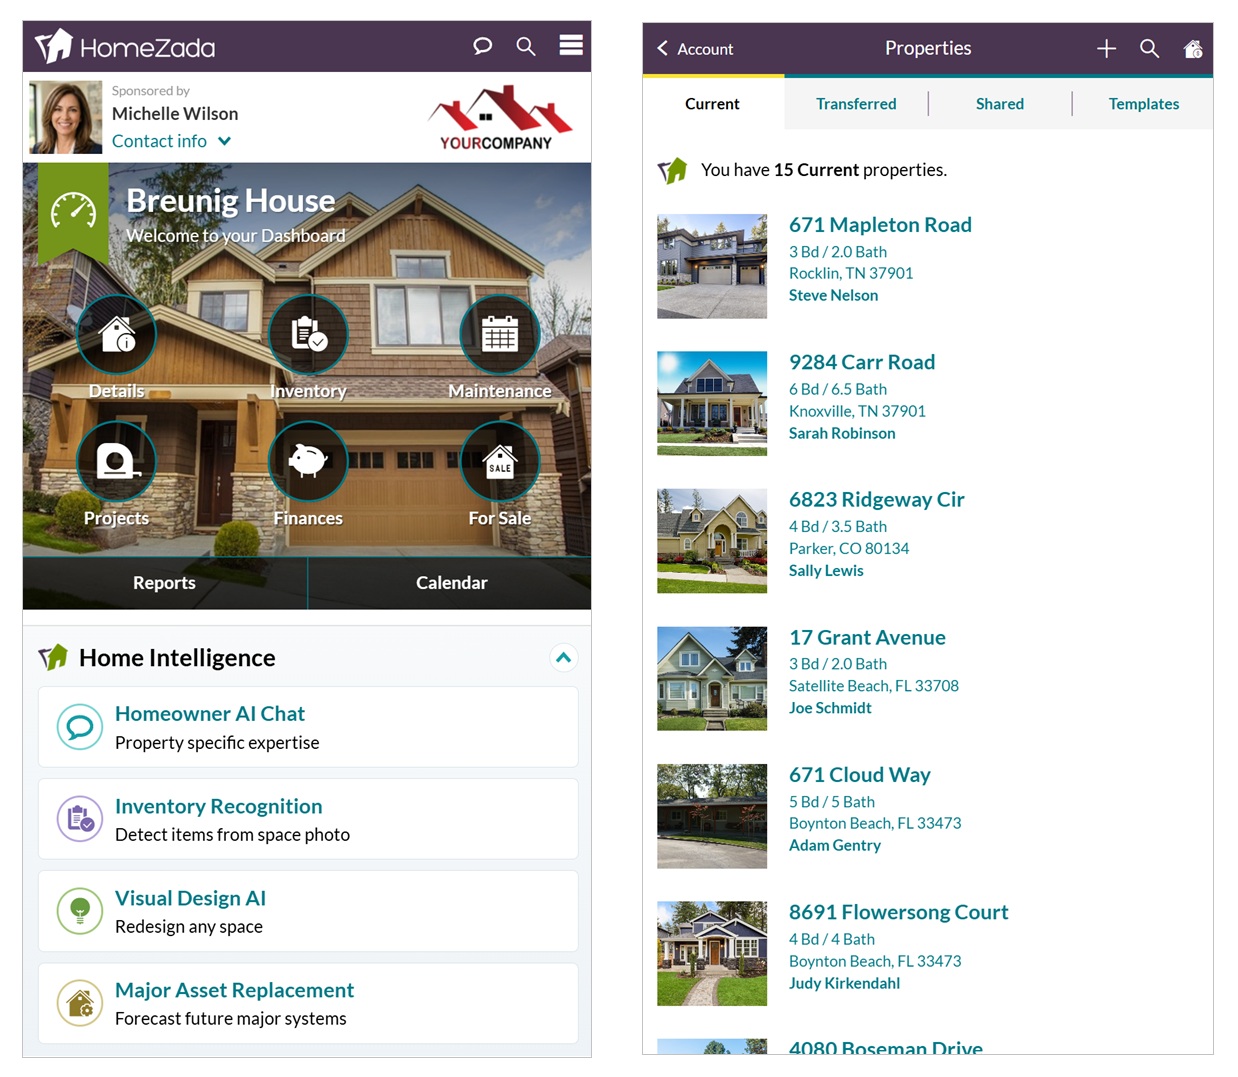Click the search icon in HomeZada header
1238x1077 pixels.
(526, 46)
